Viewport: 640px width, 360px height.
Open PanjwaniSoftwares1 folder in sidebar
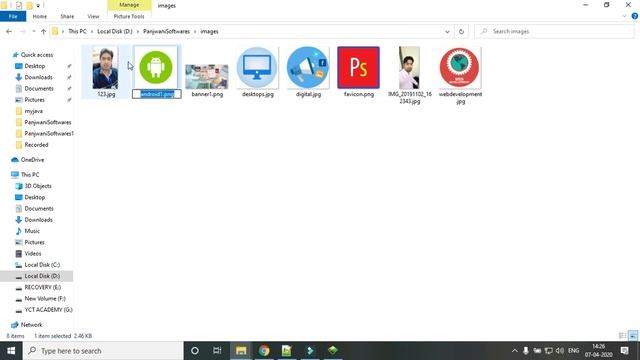tap(49, 133)
